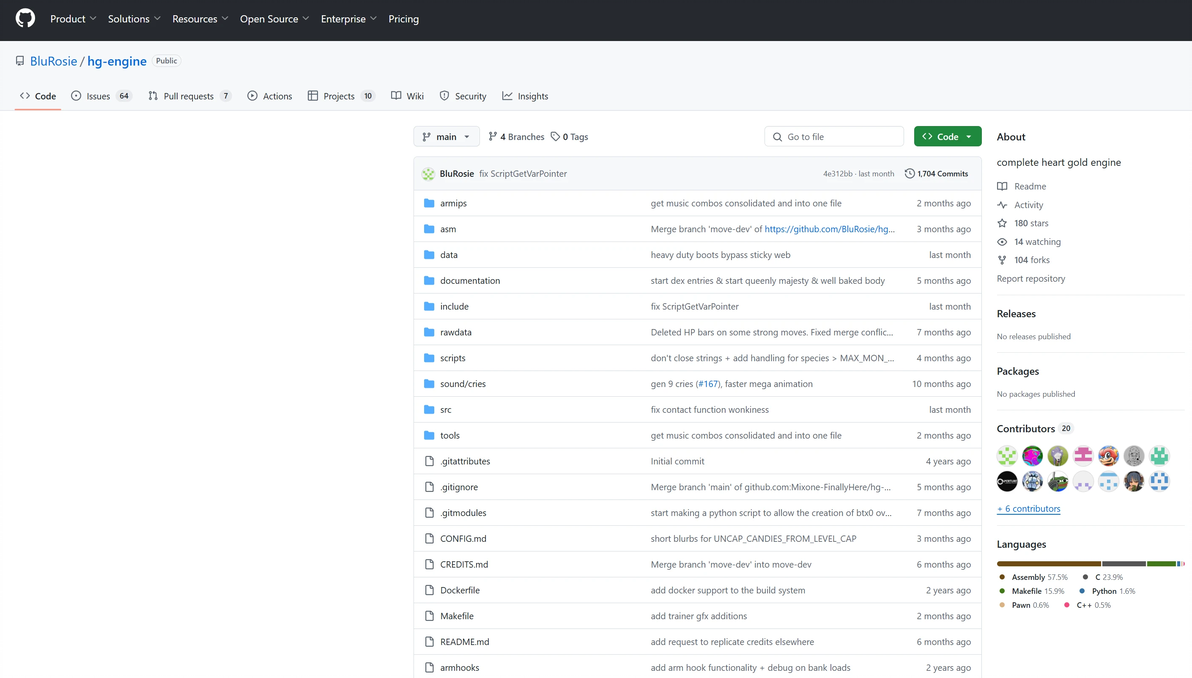Click the commit history clock icon
Image resolution: width=1192 pixels, height=678 pixels.
(909, 173)
